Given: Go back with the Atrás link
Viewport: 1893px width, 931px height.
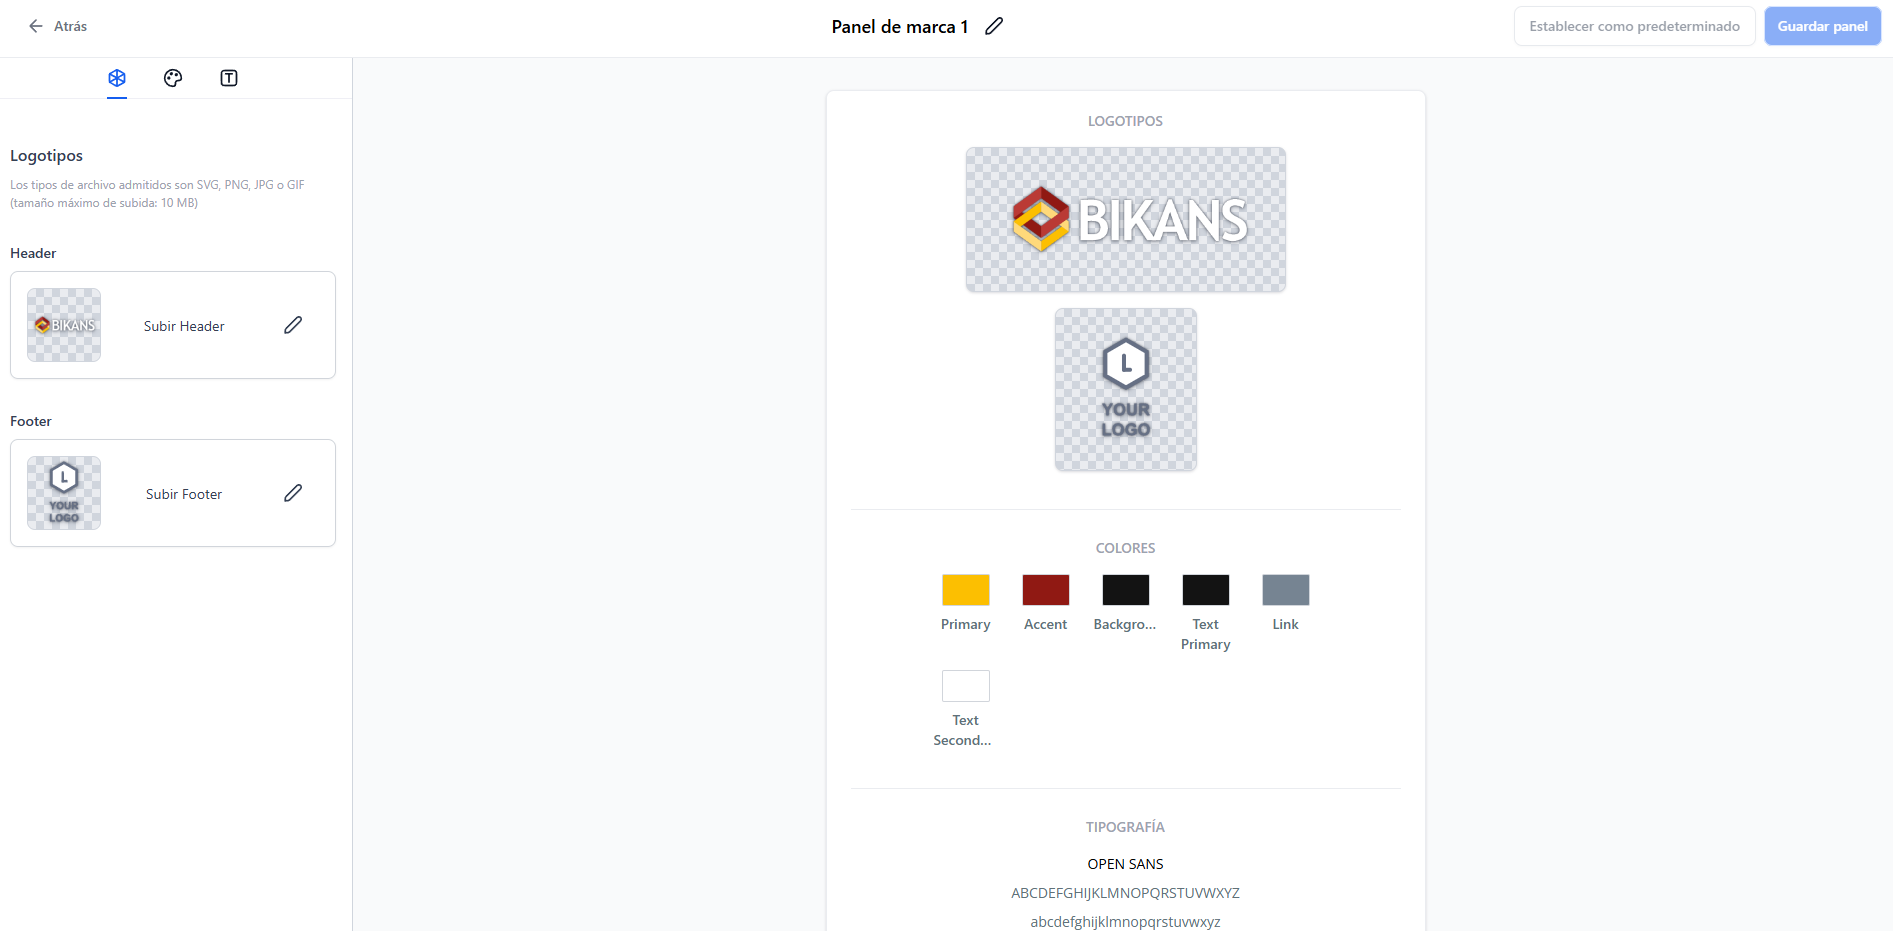Looking at the screenshot, I should pyautogui.click(x=70, y=26).
